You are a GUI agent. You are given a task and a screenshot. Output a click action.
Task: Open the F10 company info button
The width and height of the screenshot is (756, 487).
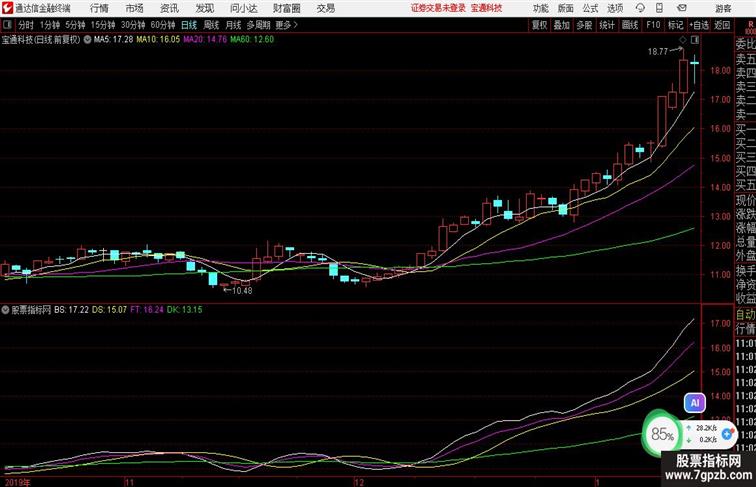coord(653,25)
